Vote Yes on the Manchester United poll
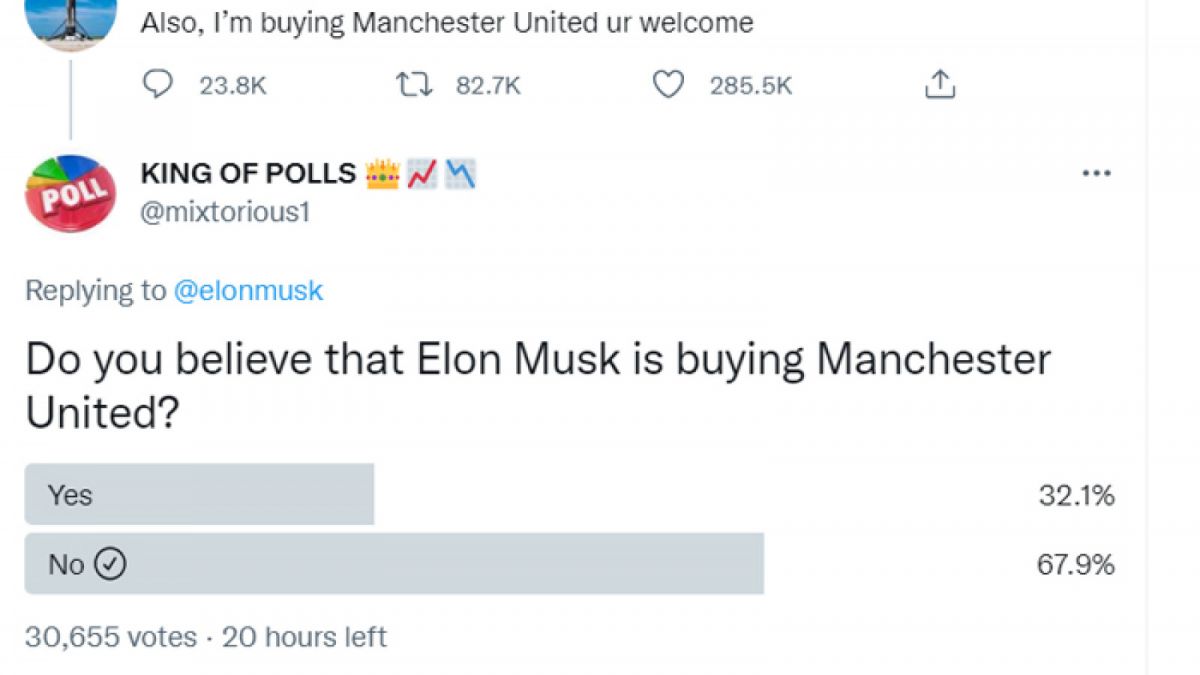Image resolution: width=1200 pixels, height=675 pixels. click(x=200, y=494)
